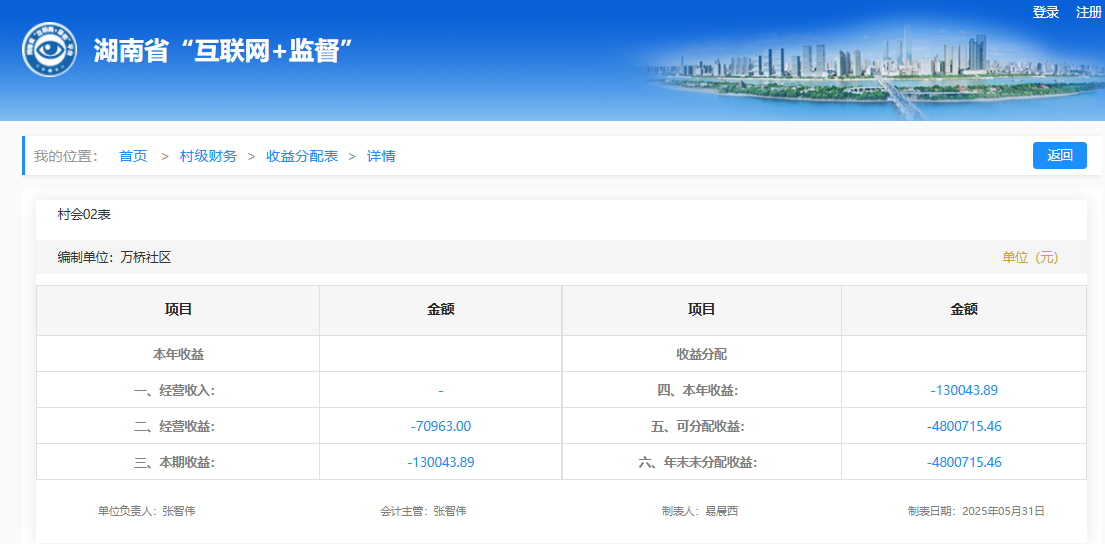Image resolution: width=1105 pixels, height=544 pixels.
Task: Select 编制单位：万桥社区 text
Action: [x=114, y=257]
